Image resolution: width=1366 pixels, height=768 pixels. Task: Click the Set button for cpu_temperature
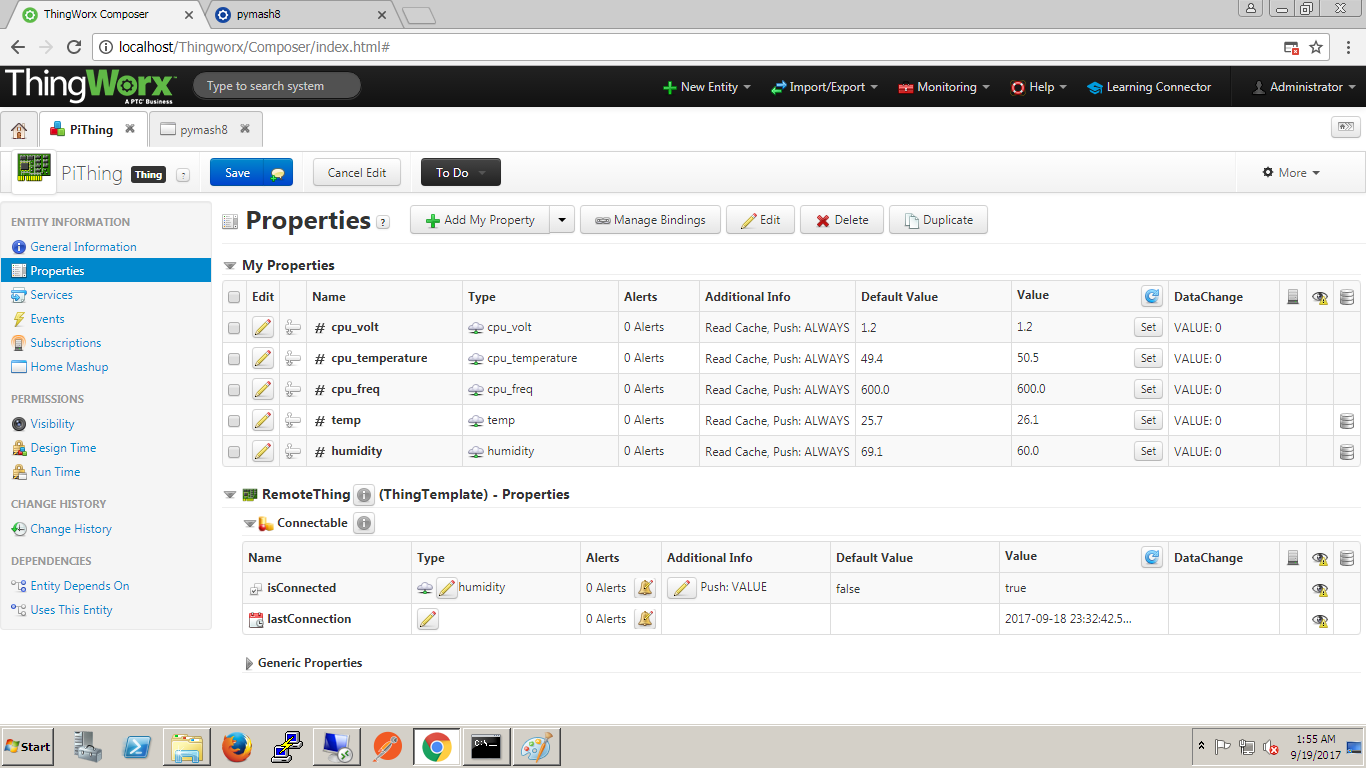tap(1148, 358)
